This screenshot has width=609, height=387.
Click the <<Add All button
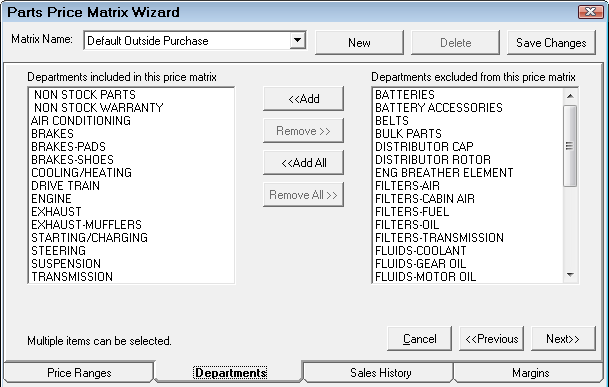coord(303,162)
